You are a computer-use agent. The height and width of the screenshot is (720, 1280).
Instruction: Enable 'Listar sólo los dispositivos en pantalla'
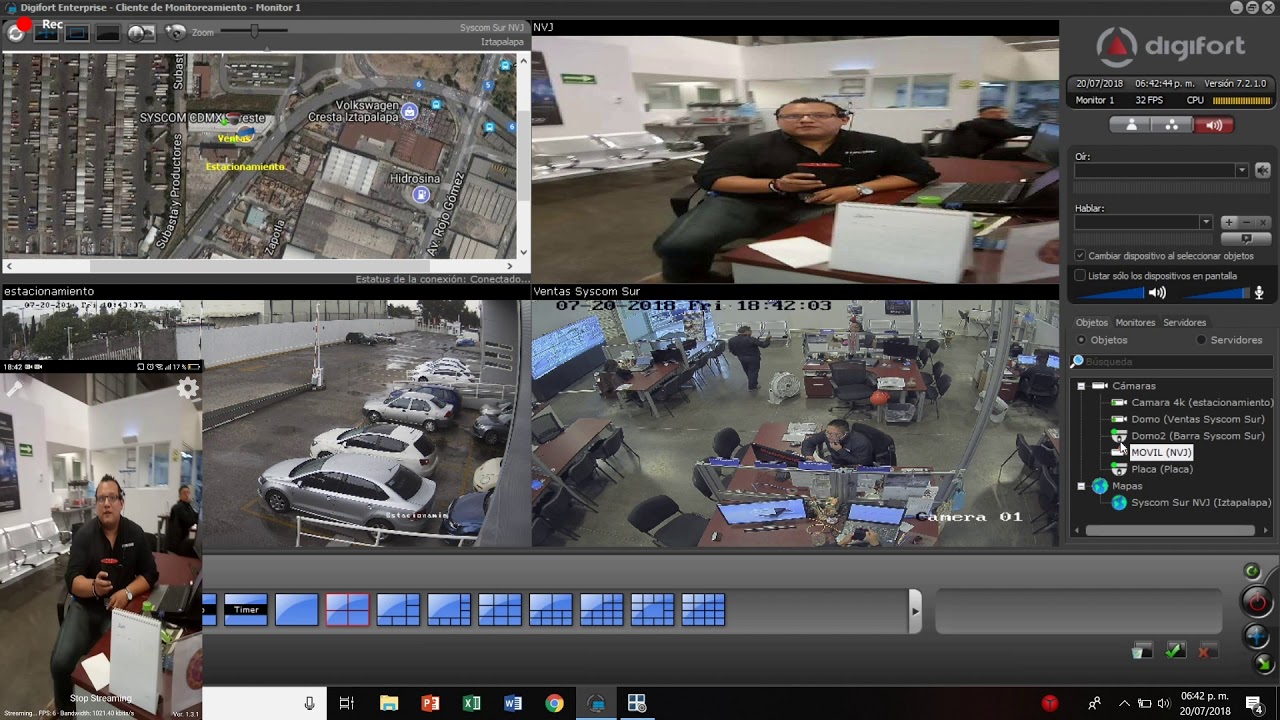click(x=1080, y=276)
